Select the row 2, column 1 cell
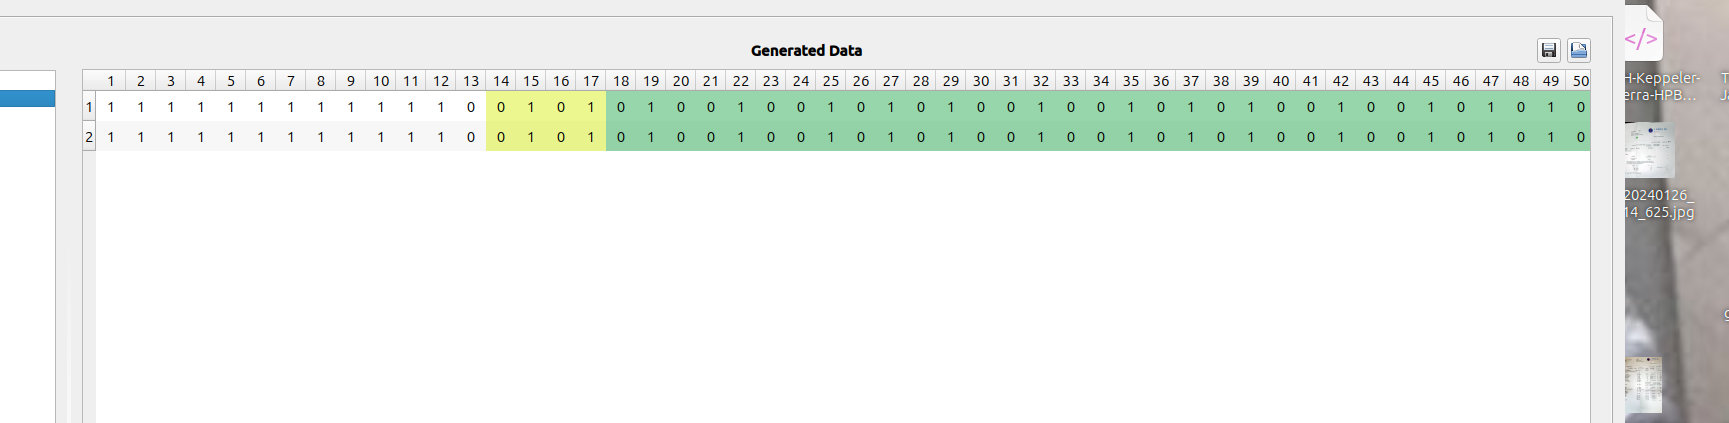 (111, 137)
